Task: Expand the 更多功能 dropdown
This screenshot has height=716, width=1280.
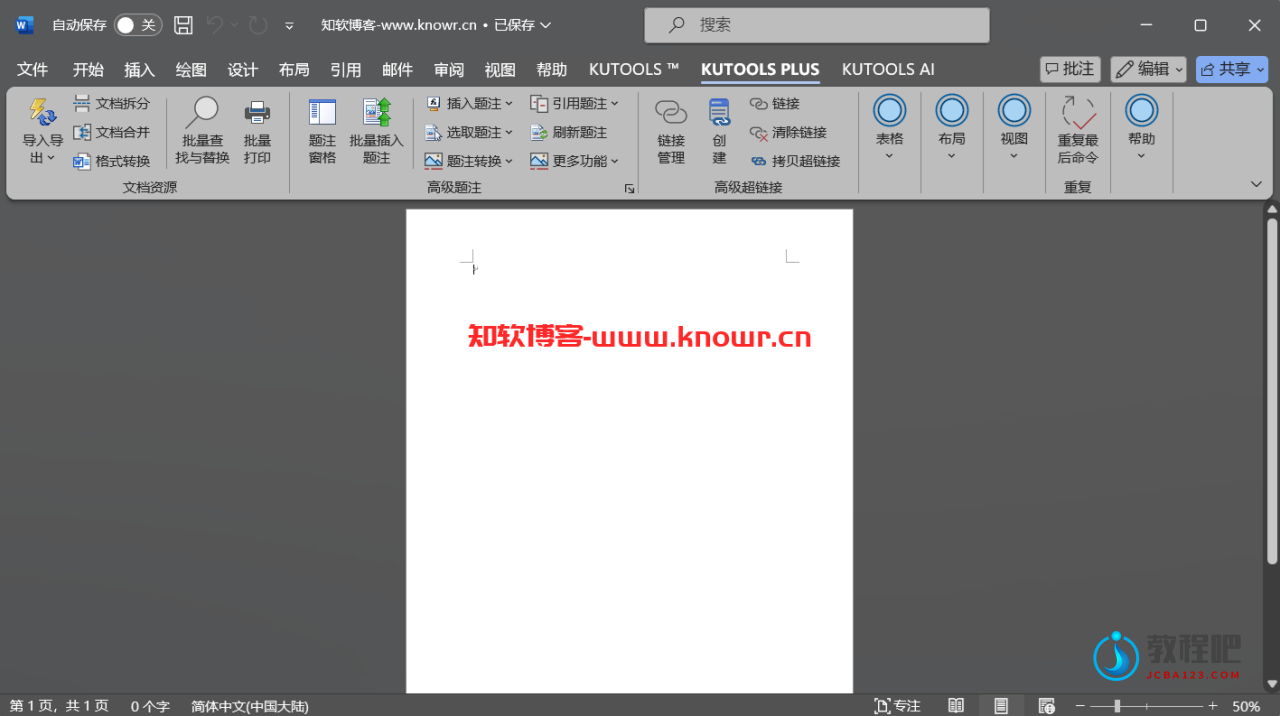Action: (575, 161)
